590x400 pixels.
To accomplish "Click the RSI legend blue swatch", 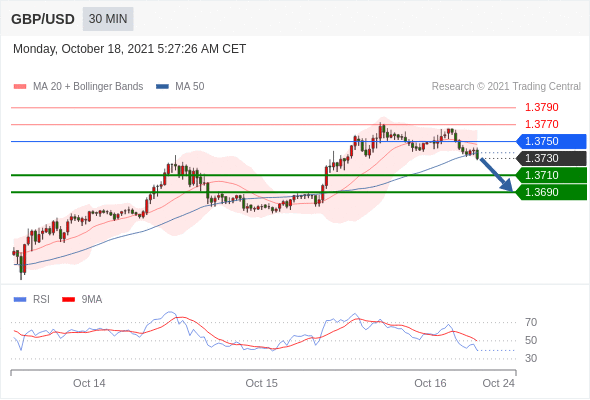I will pyautogui.click(x=20, y=300).
